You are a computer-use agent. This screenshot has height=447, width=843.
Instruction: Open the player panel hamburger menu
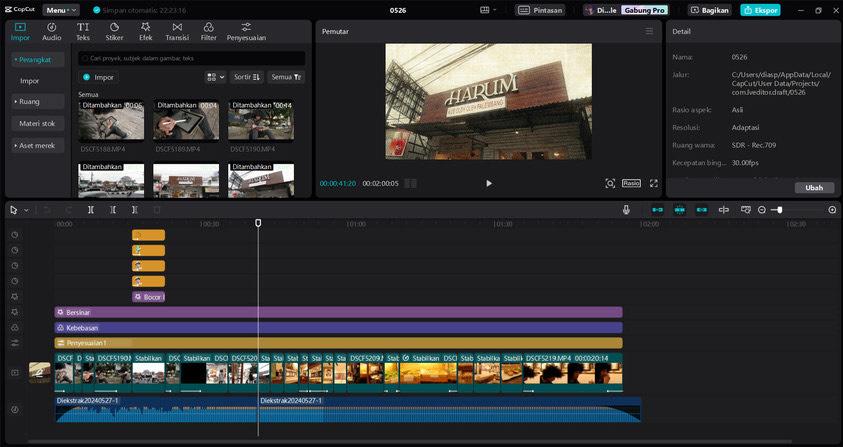click(x=649, y=31)
